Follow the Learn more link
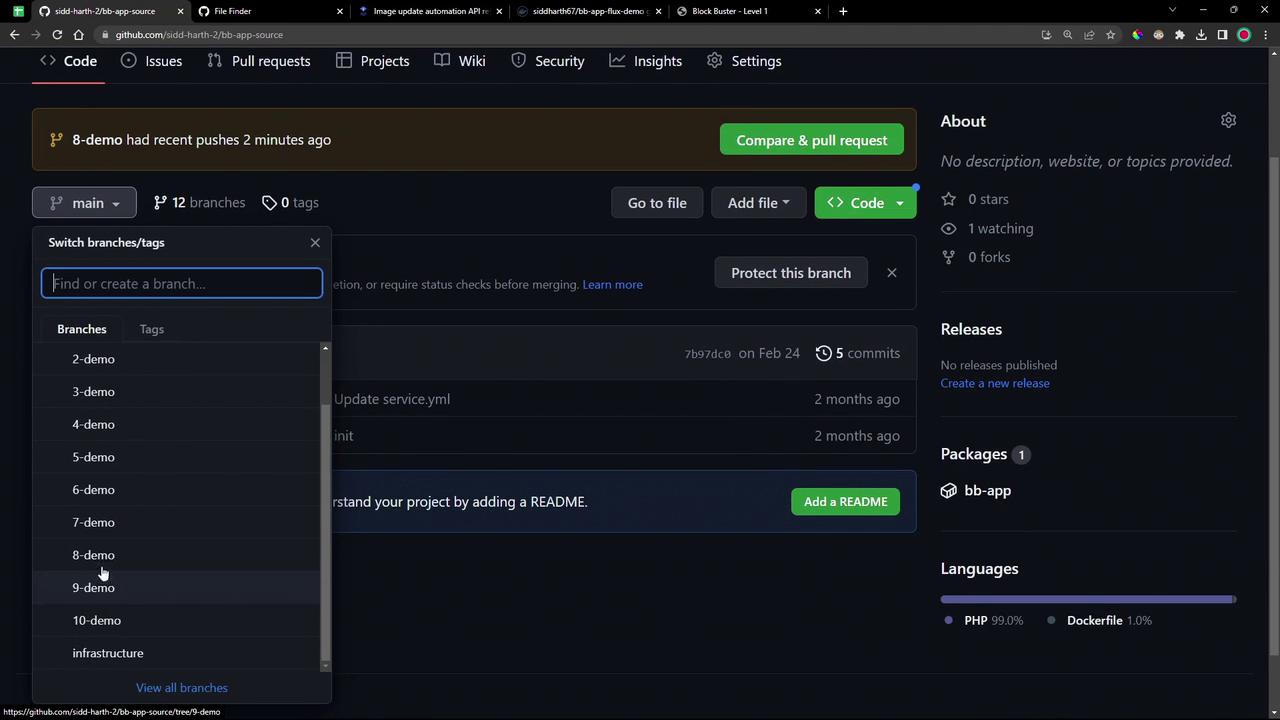This screenshot has width=1280, height=720. tap(613, 285)
